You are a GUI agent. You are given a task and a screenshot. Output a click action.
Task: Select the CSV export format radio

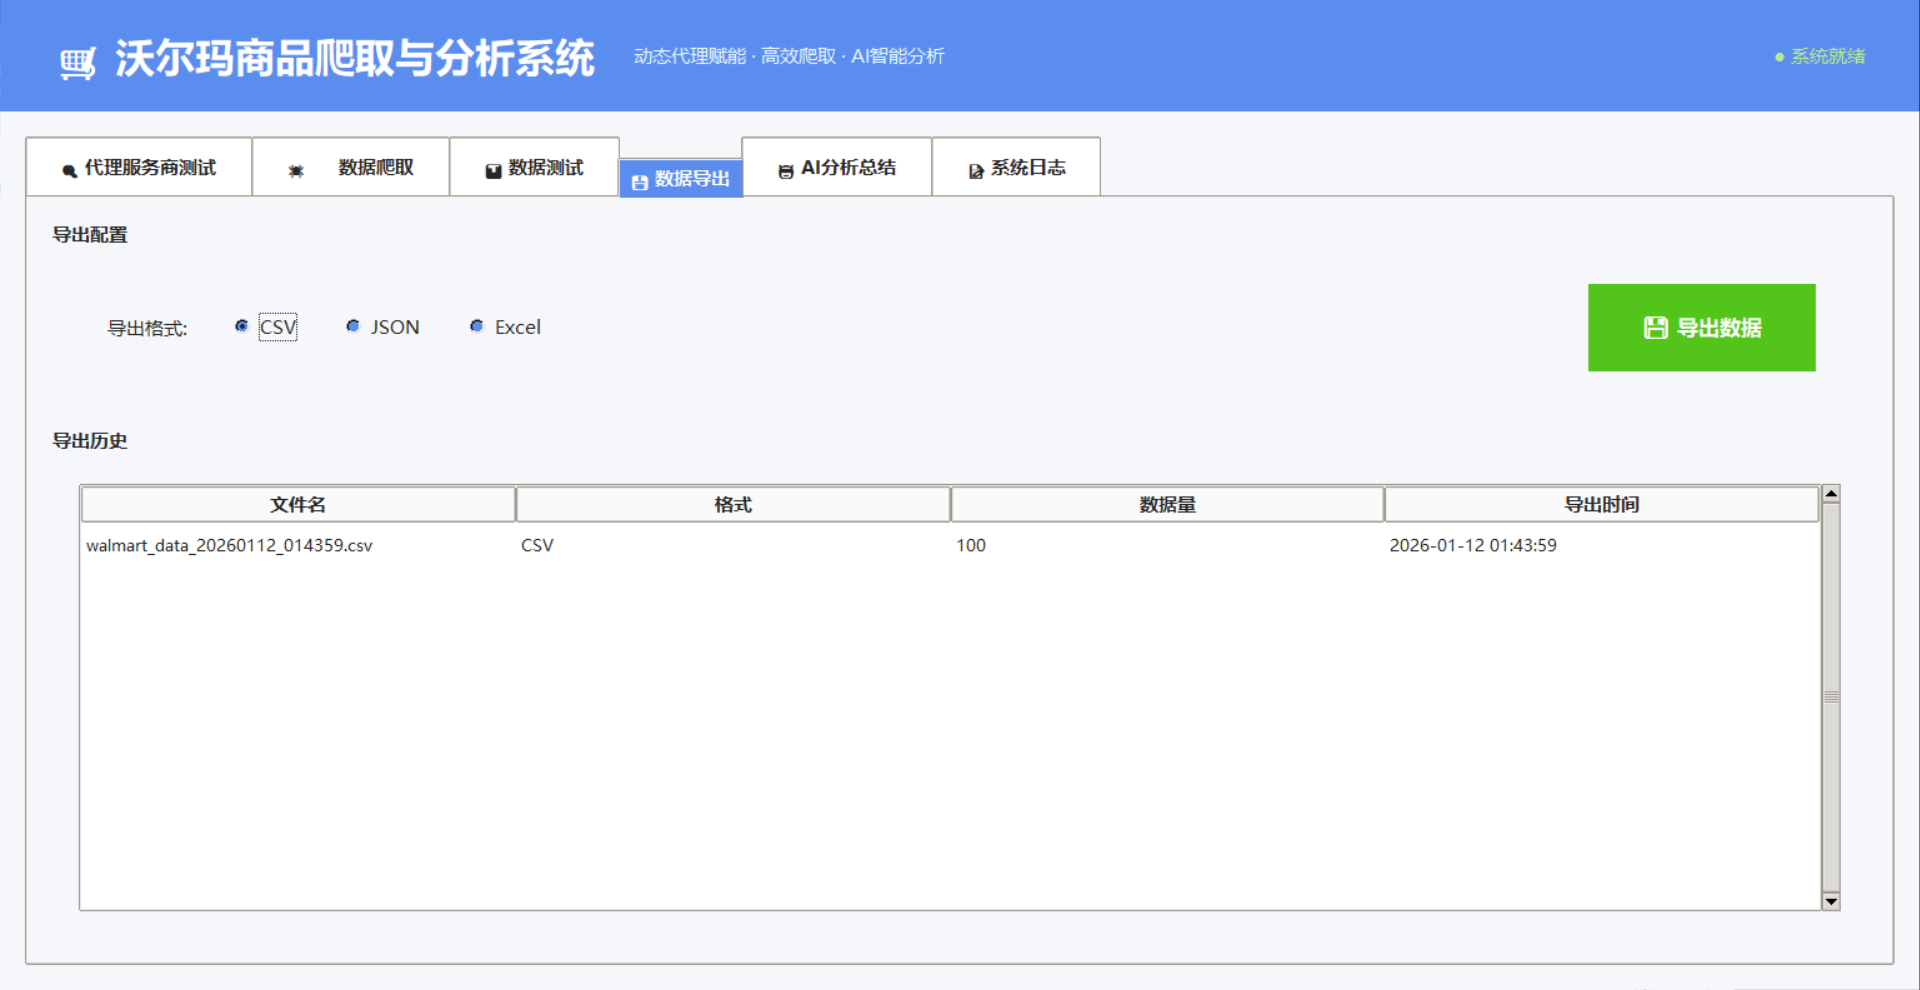[x=241, y=326]
